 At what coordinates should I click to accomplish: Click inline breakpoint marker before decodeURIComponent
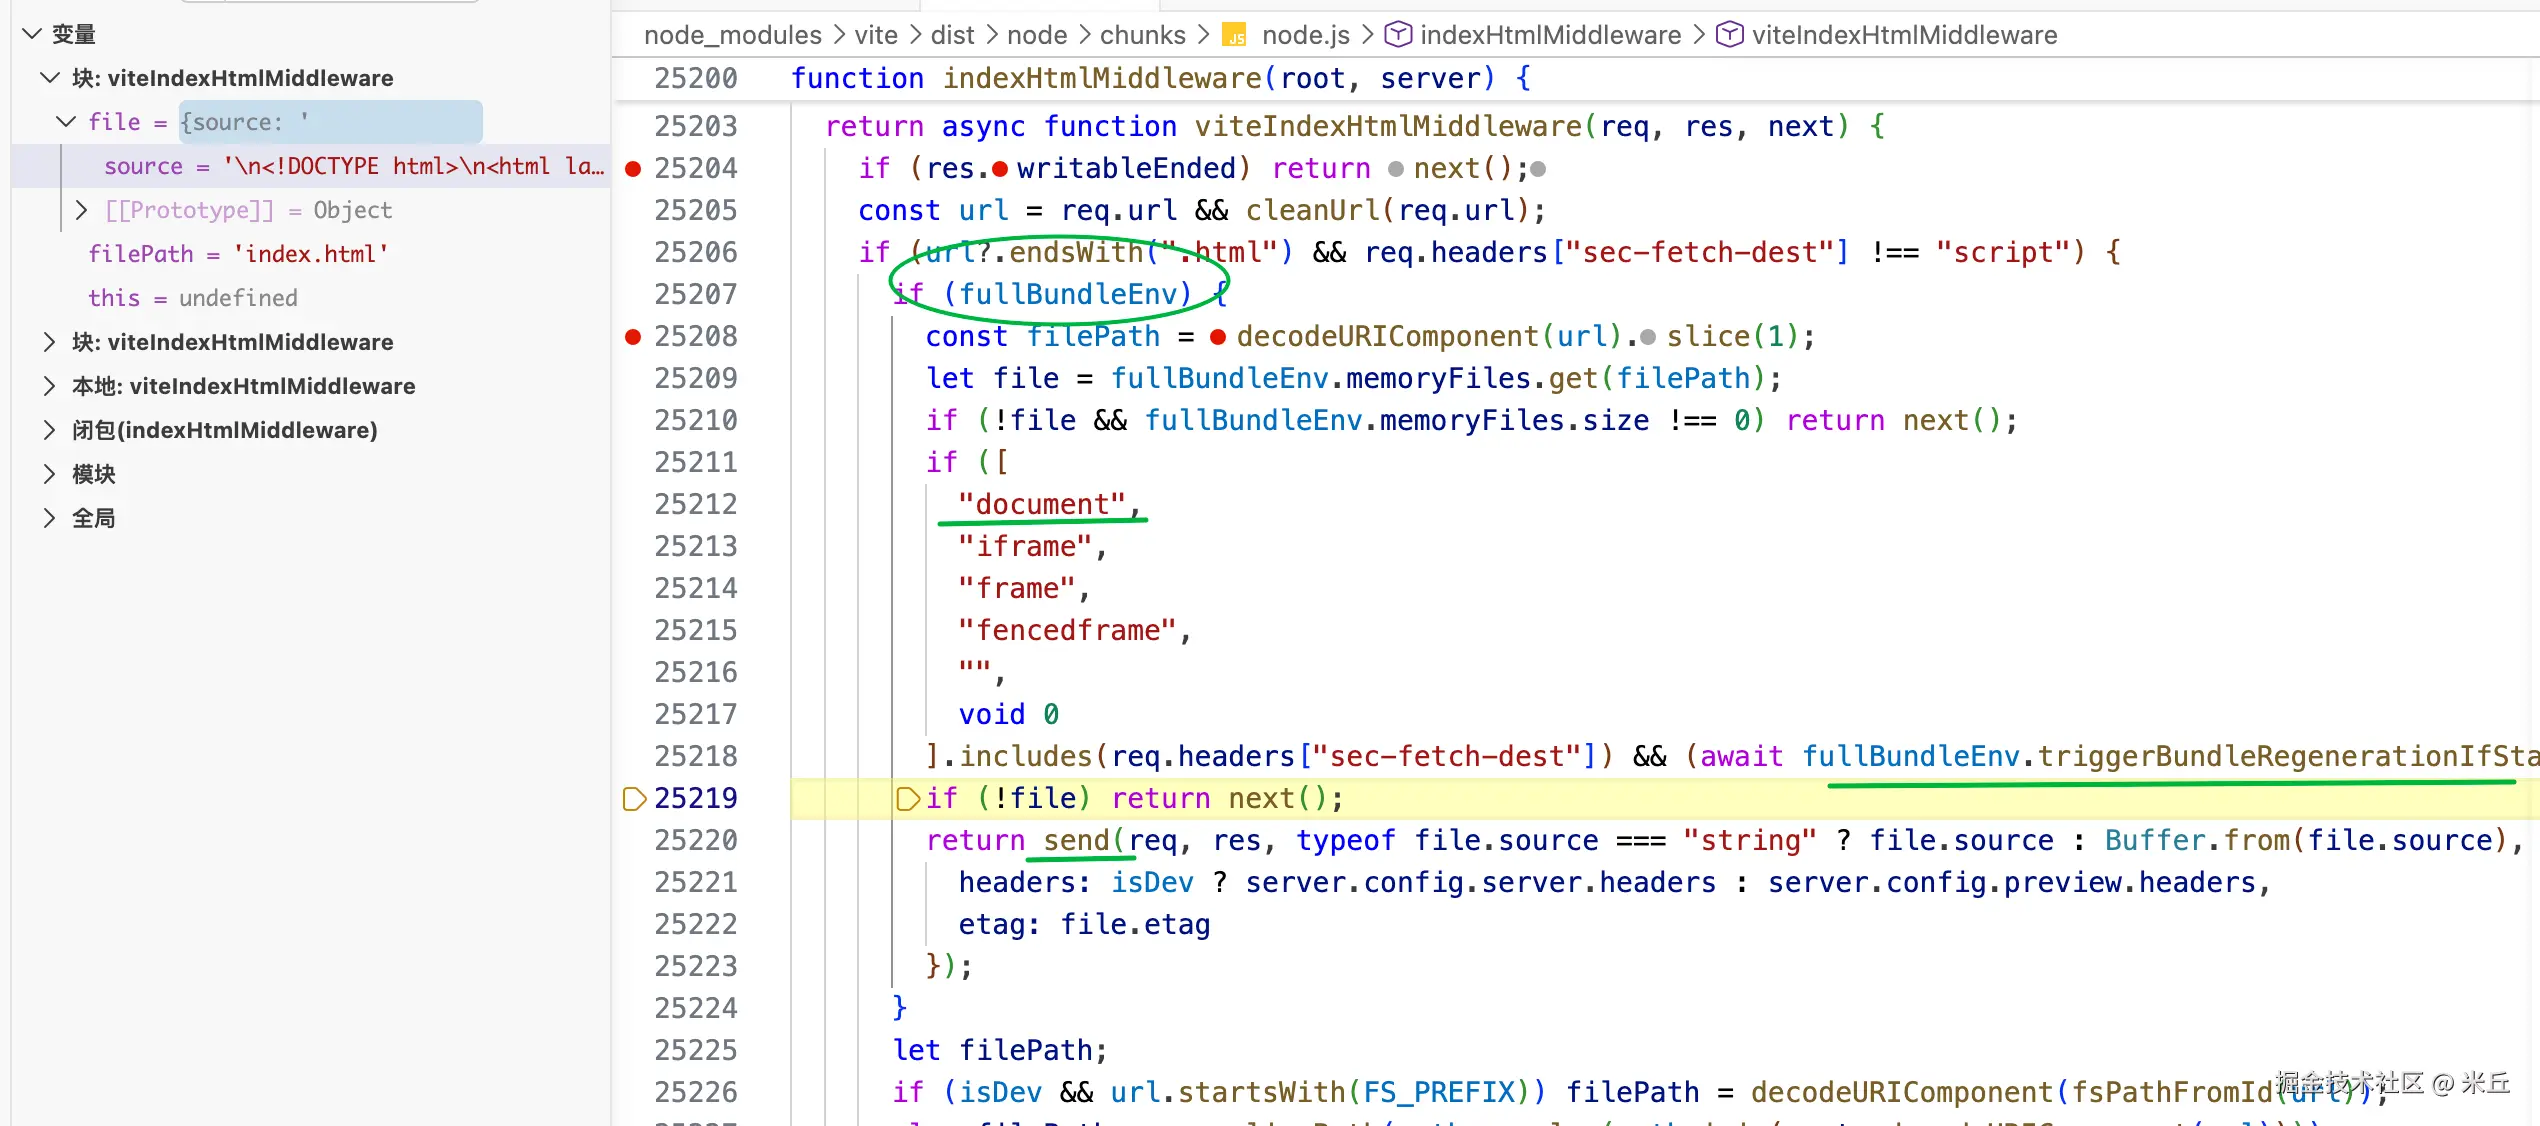1217,337
